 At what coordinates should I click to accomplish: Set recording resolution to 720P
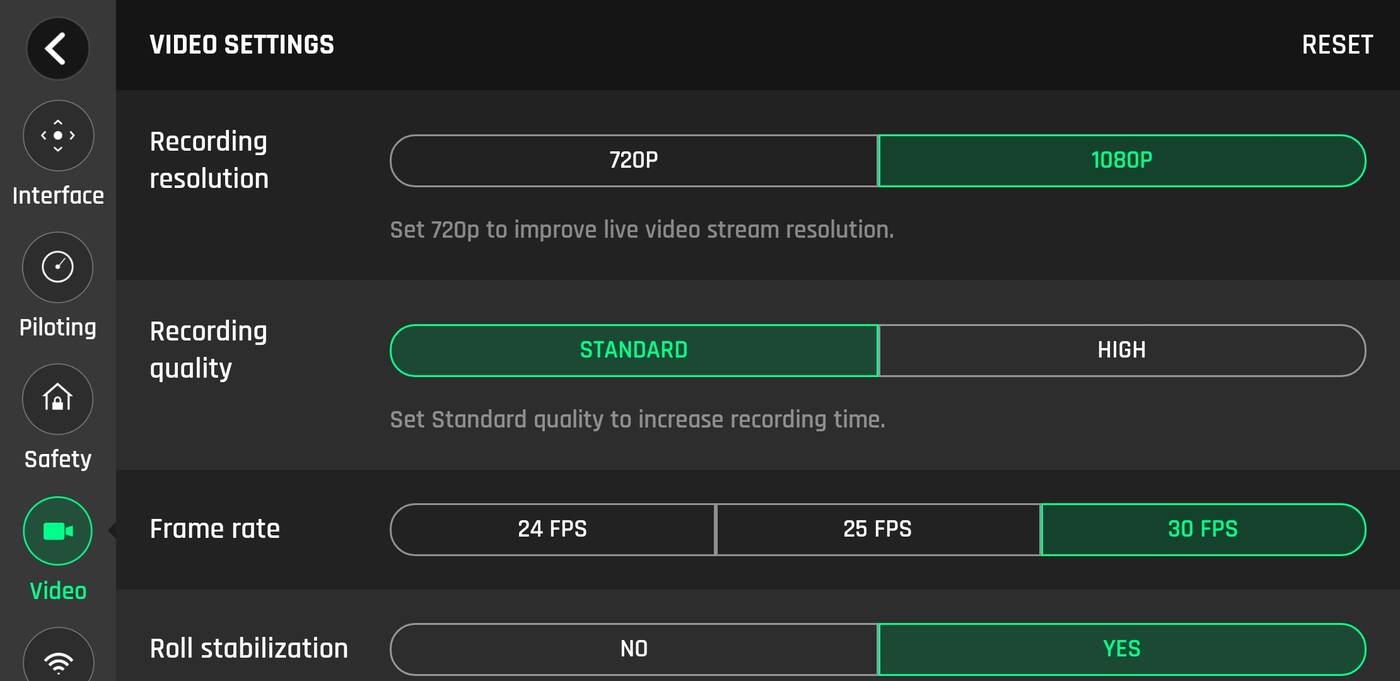[634, 160]
